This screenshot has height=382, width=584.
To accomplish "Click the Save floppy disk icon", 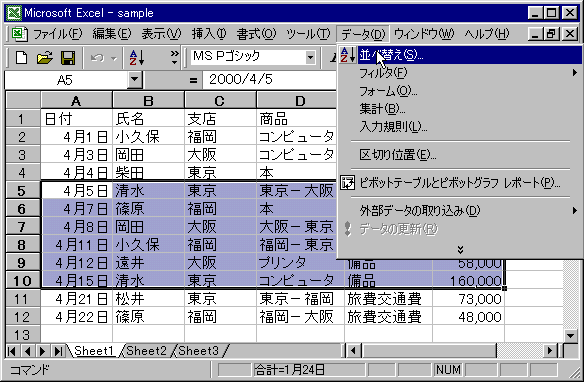I will tap(68, 58).
